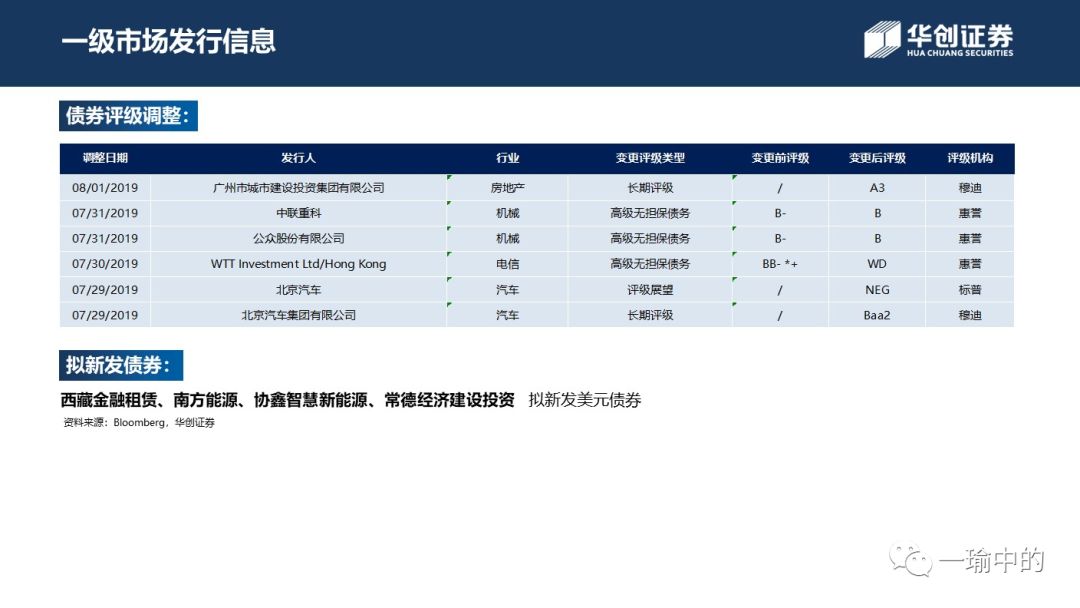The width and height of the screenshot is (1080, 608).
Task: Click 穆迪 in the 08/01/2019 row
Action: (x=970, y=188)
